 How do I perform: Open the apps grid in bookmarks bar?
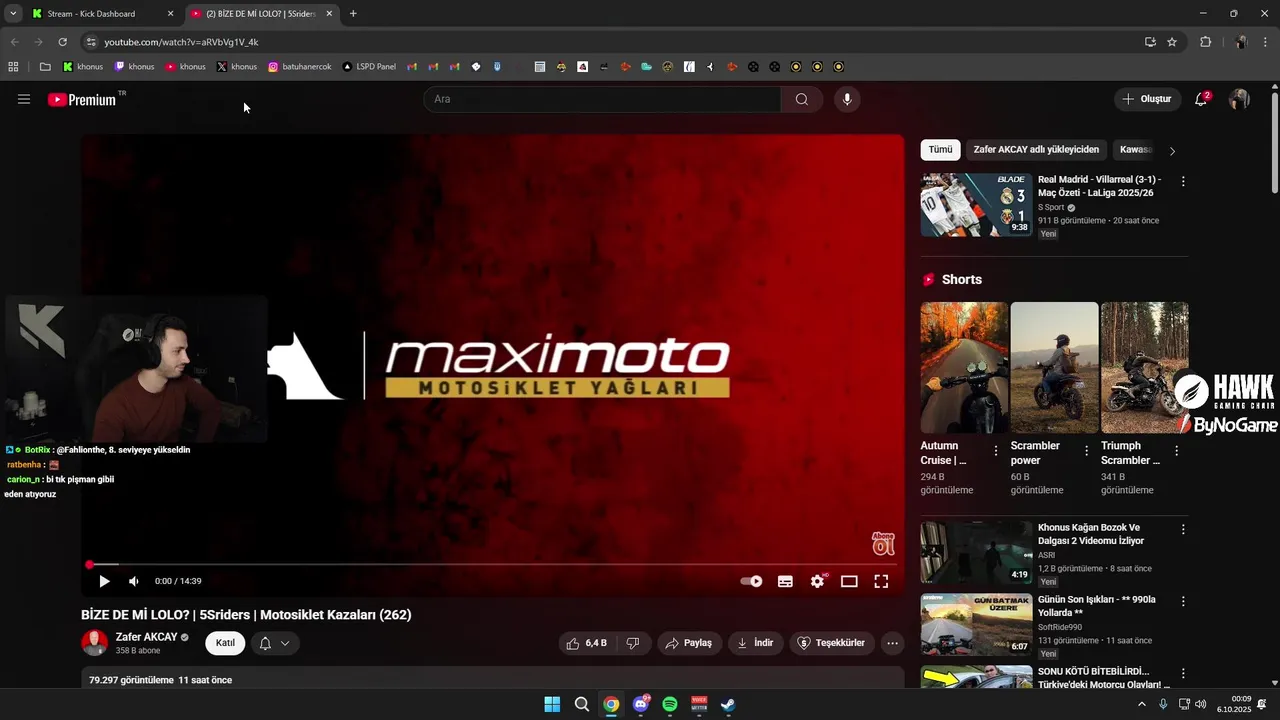coord(13,67)
